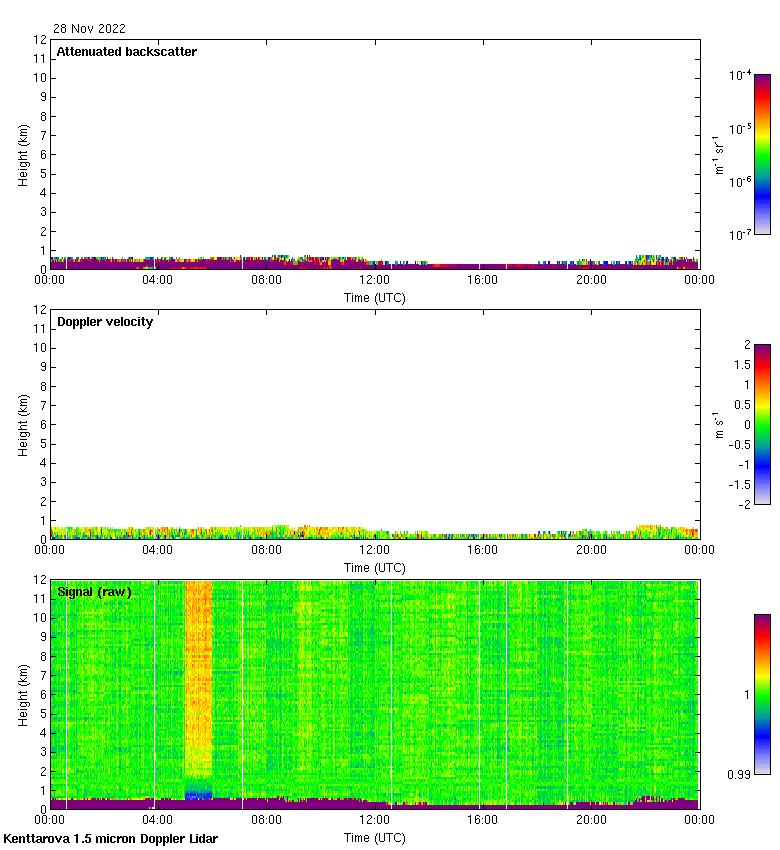Viewport: 780px width, 850px height.
Task: Click the m s⁻¹ unit label beside velocity colorbar
Action: coord(719,424)
